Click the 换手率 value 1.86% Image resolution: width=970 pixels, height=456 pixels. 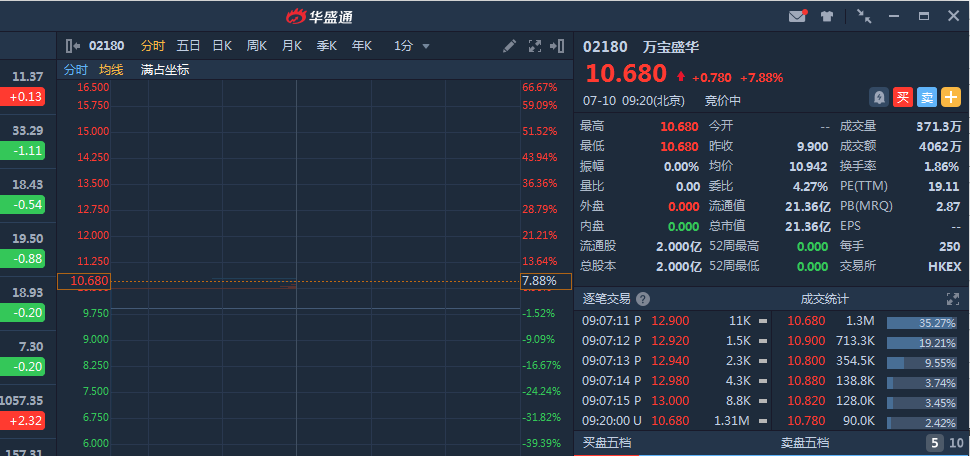[943, 166]
